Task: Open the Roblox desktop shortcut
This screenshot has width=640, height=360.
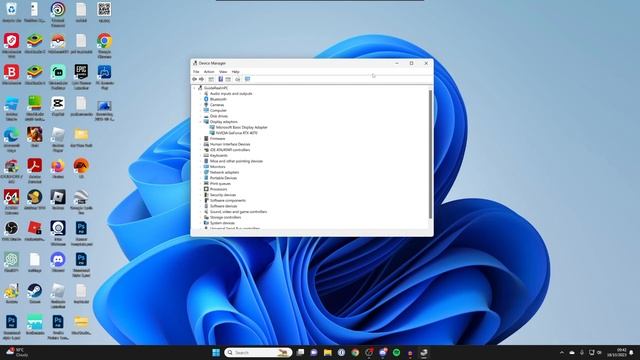Action: click(x=58, y=200)
